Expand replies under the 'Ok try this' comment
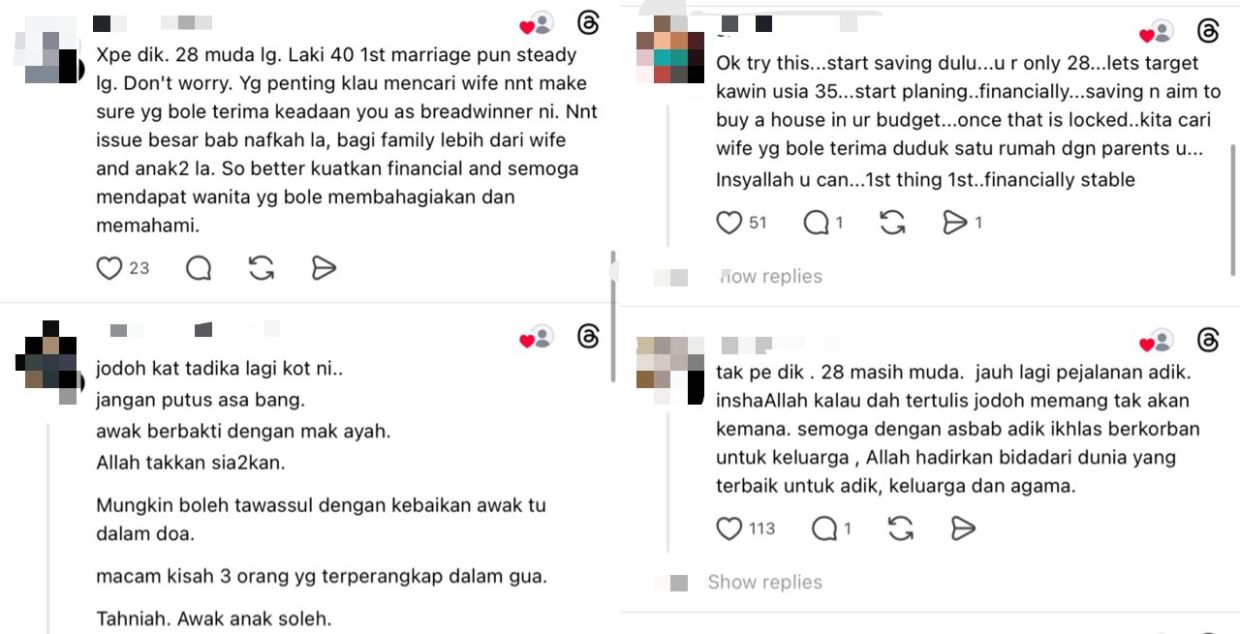This screenshot has height=634, width=1240. pos(771,277)
